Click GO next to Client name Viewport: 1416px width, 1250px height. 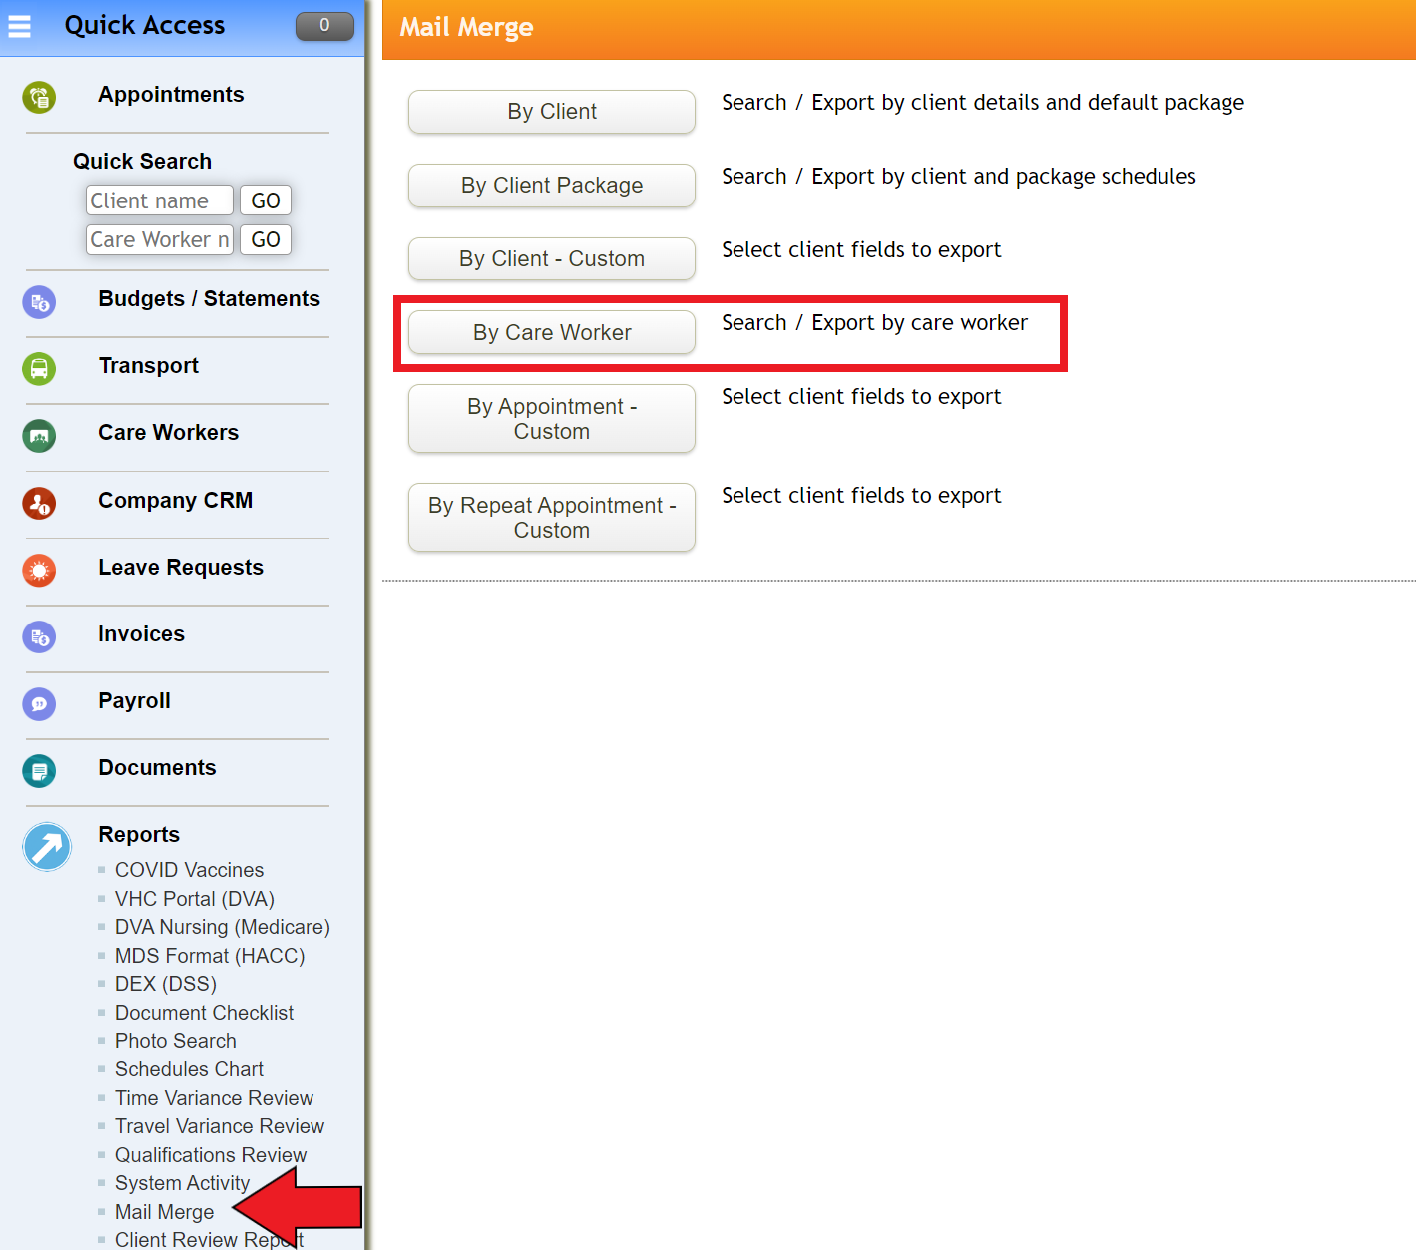(265, 200)
